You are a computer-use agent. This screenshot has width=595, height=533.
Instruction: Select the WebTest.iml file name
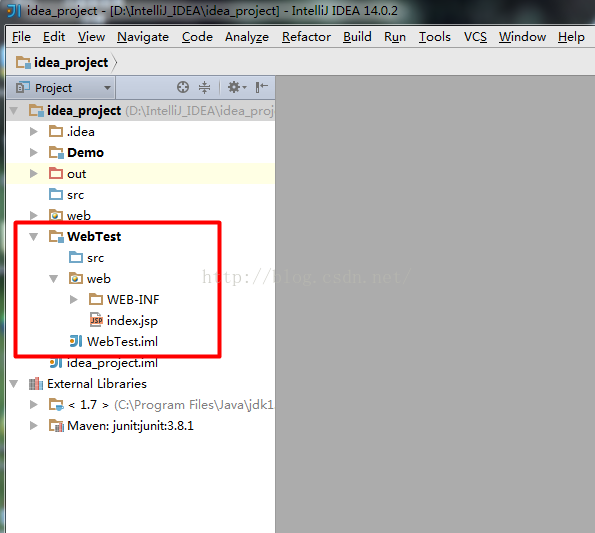pos(122,342)
